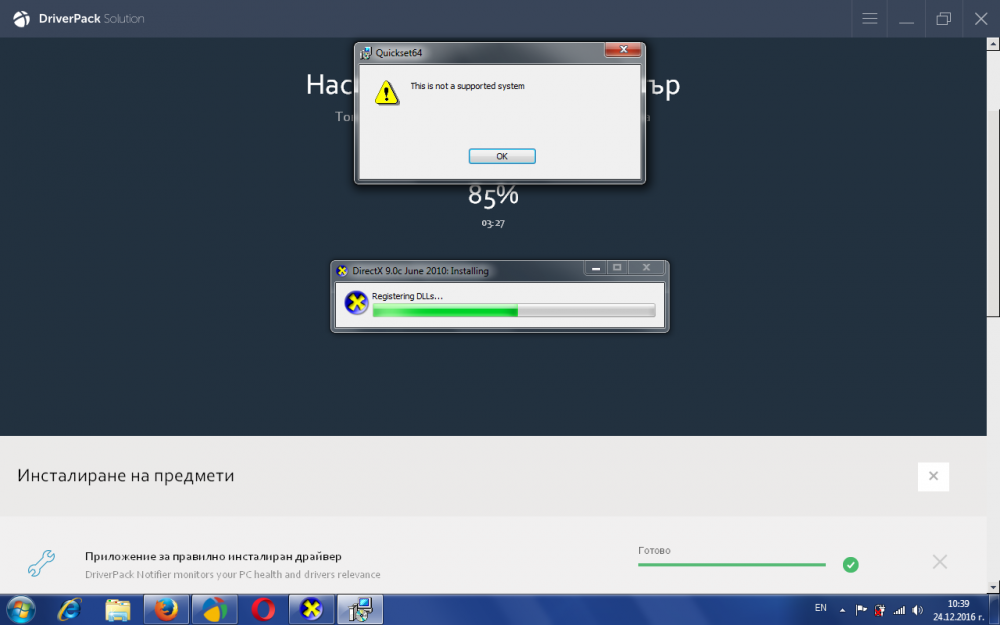This screenshot has width=1000, height=625.
Task: Open the Windows Start menu
Action: pos(20,610)
